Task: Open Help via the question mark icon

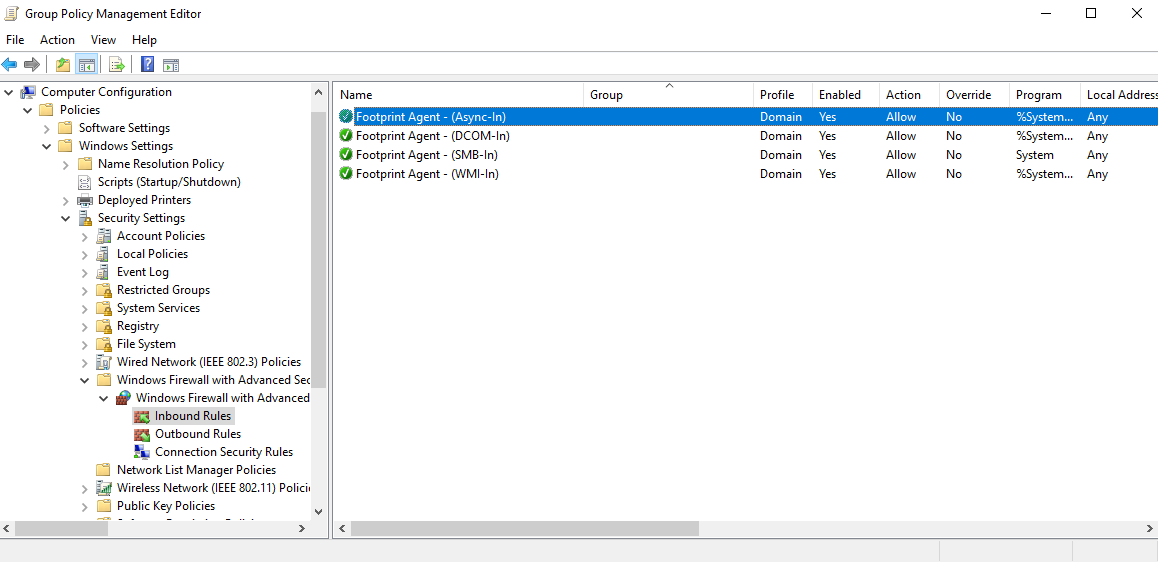Action: (x=148, y=65)
